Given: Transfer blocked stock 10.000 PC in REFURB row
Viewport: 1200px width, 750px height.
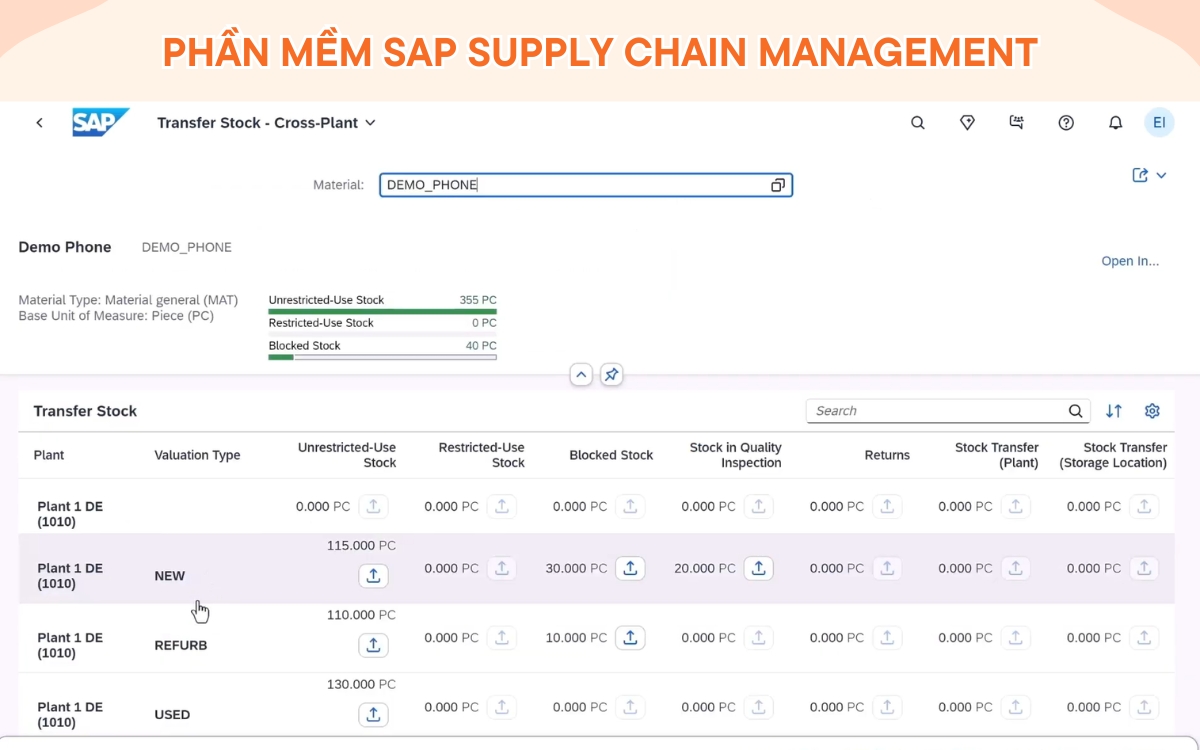Looking at the screenshot, I should pos(630,637).
